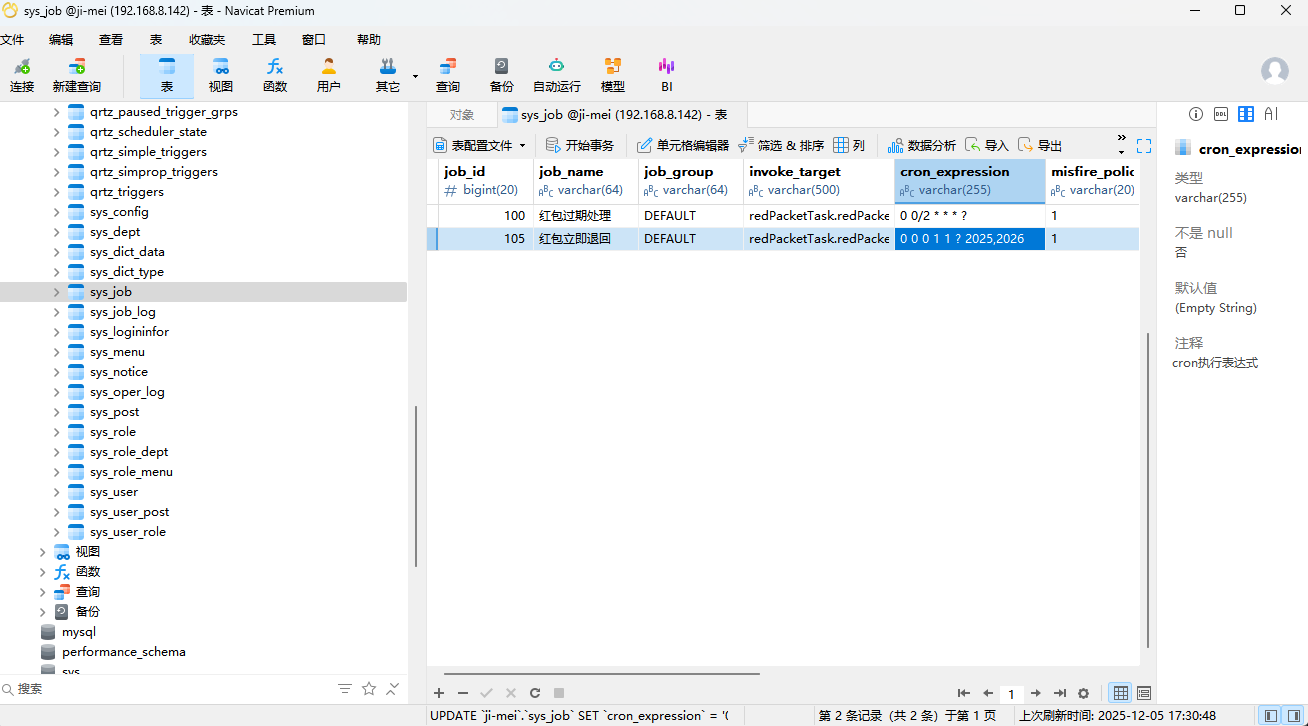The image size is (1308, 726).
Task: Click the 导出 button
Action: (x=1040, y=145)
